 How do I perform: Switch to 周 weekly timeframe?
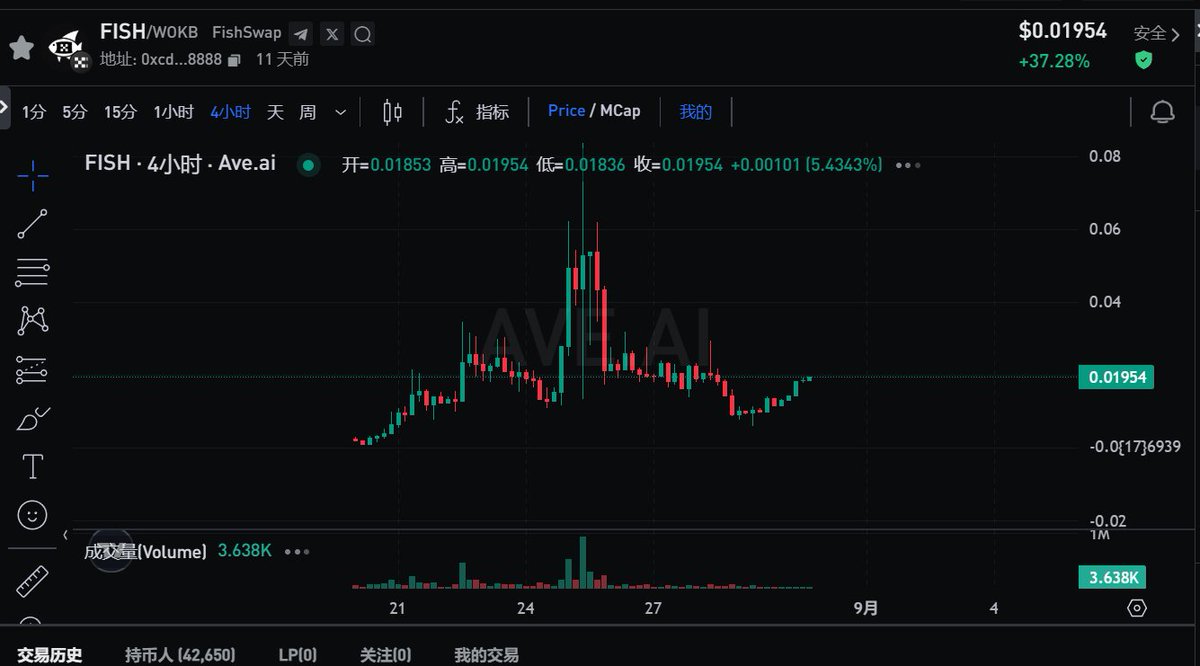coord(307,112)
